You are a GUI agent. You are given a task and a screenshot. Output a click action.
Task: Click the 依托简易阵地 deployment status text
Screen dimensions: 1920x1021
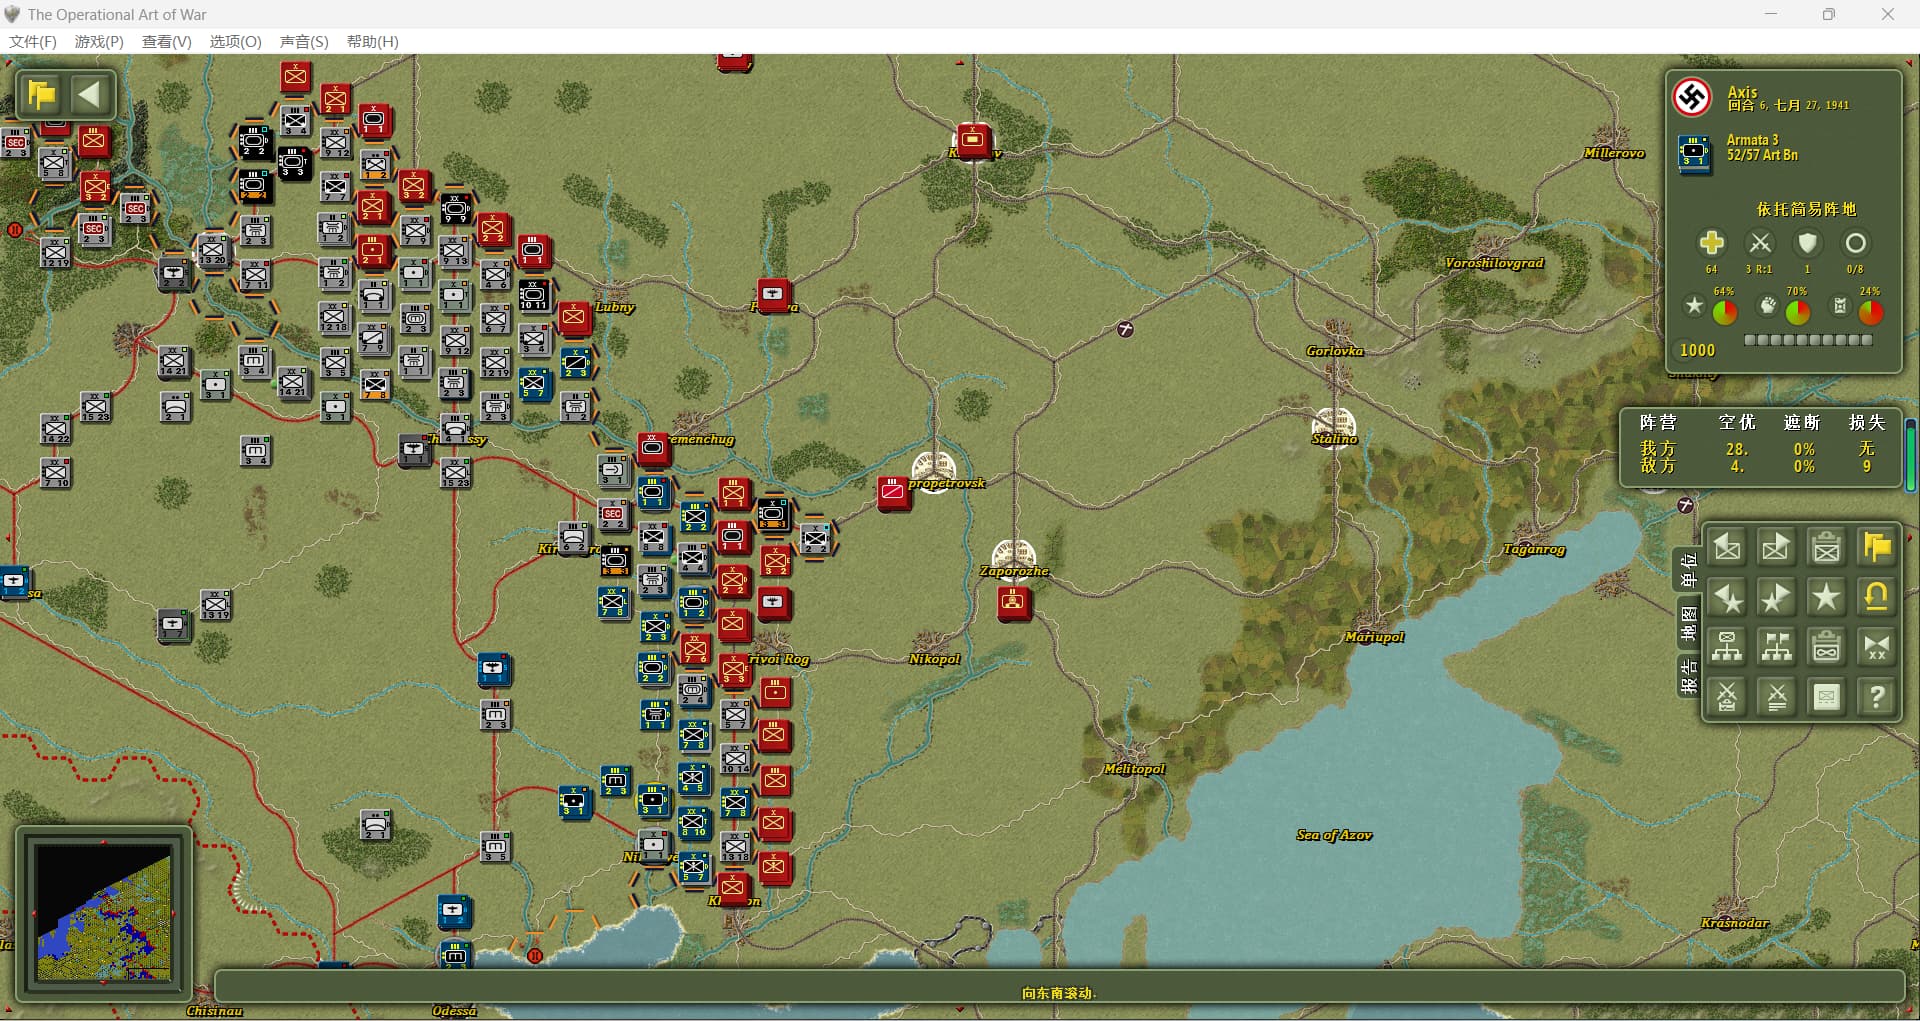tap(1806, 209)
